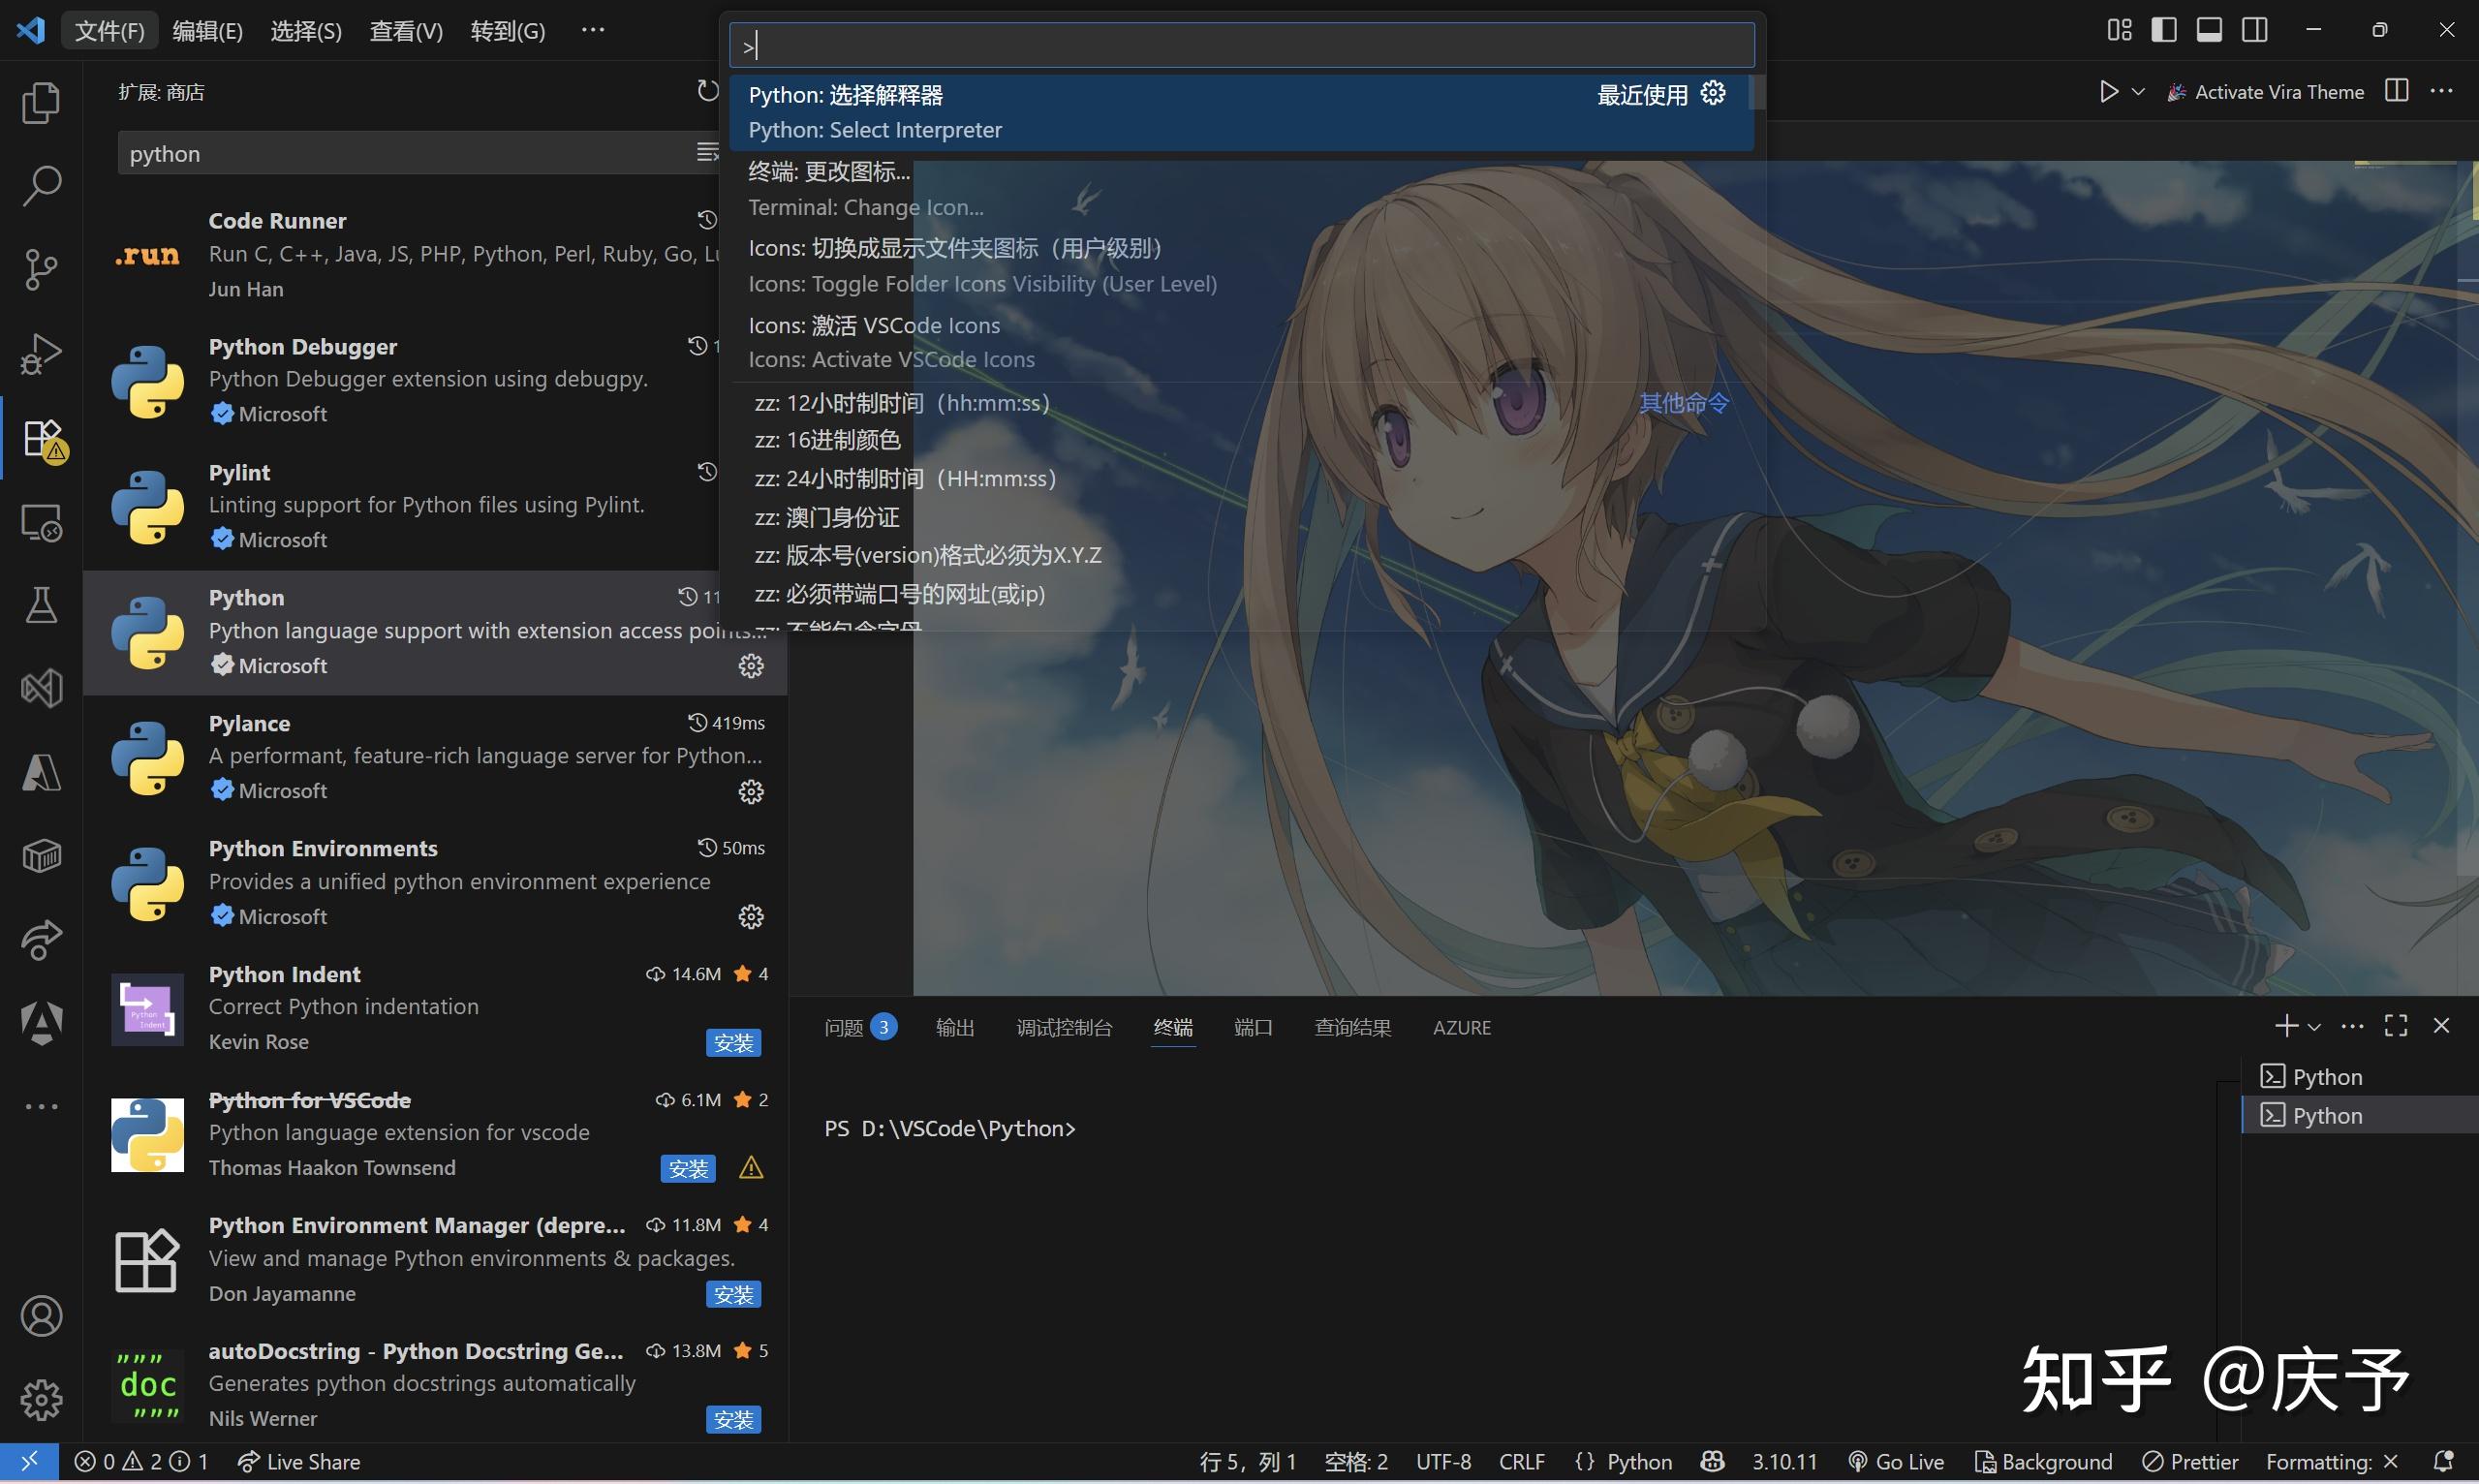
Task: Open settings gear for the Python extension
Action: 751,666
